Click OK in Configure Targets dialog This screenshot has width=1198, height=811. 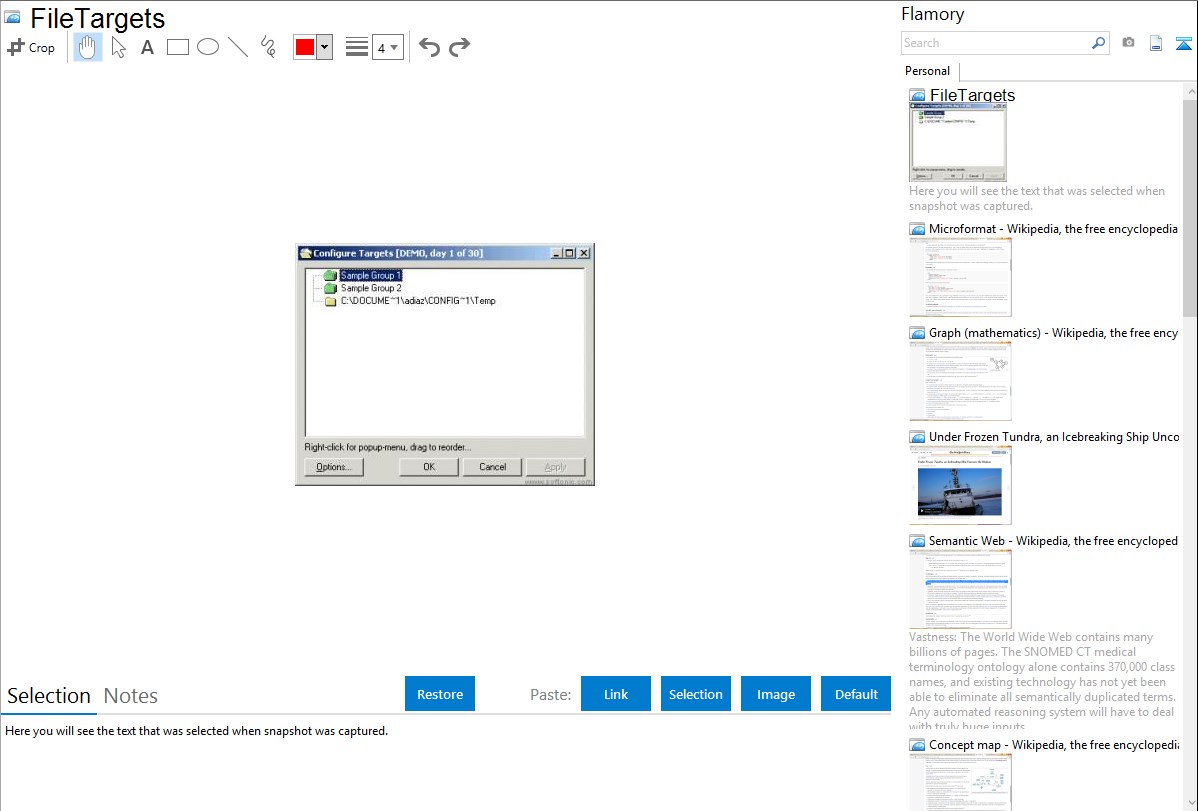click(429, 467)
